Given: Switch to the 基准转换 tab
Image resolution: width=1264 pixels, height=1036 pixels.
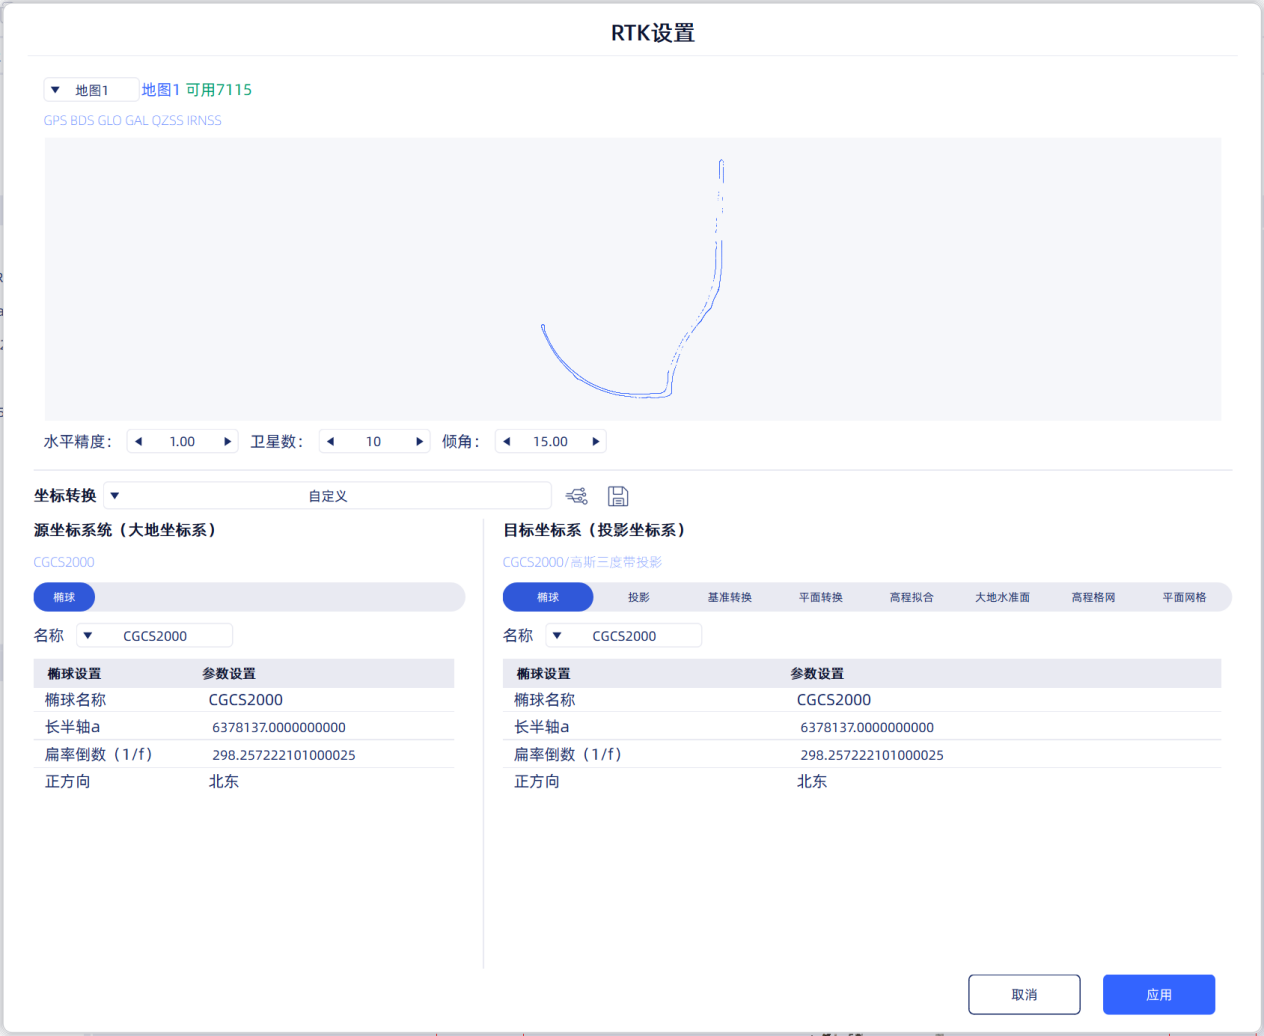Looking at the screenshot, I should coord(730,597).
